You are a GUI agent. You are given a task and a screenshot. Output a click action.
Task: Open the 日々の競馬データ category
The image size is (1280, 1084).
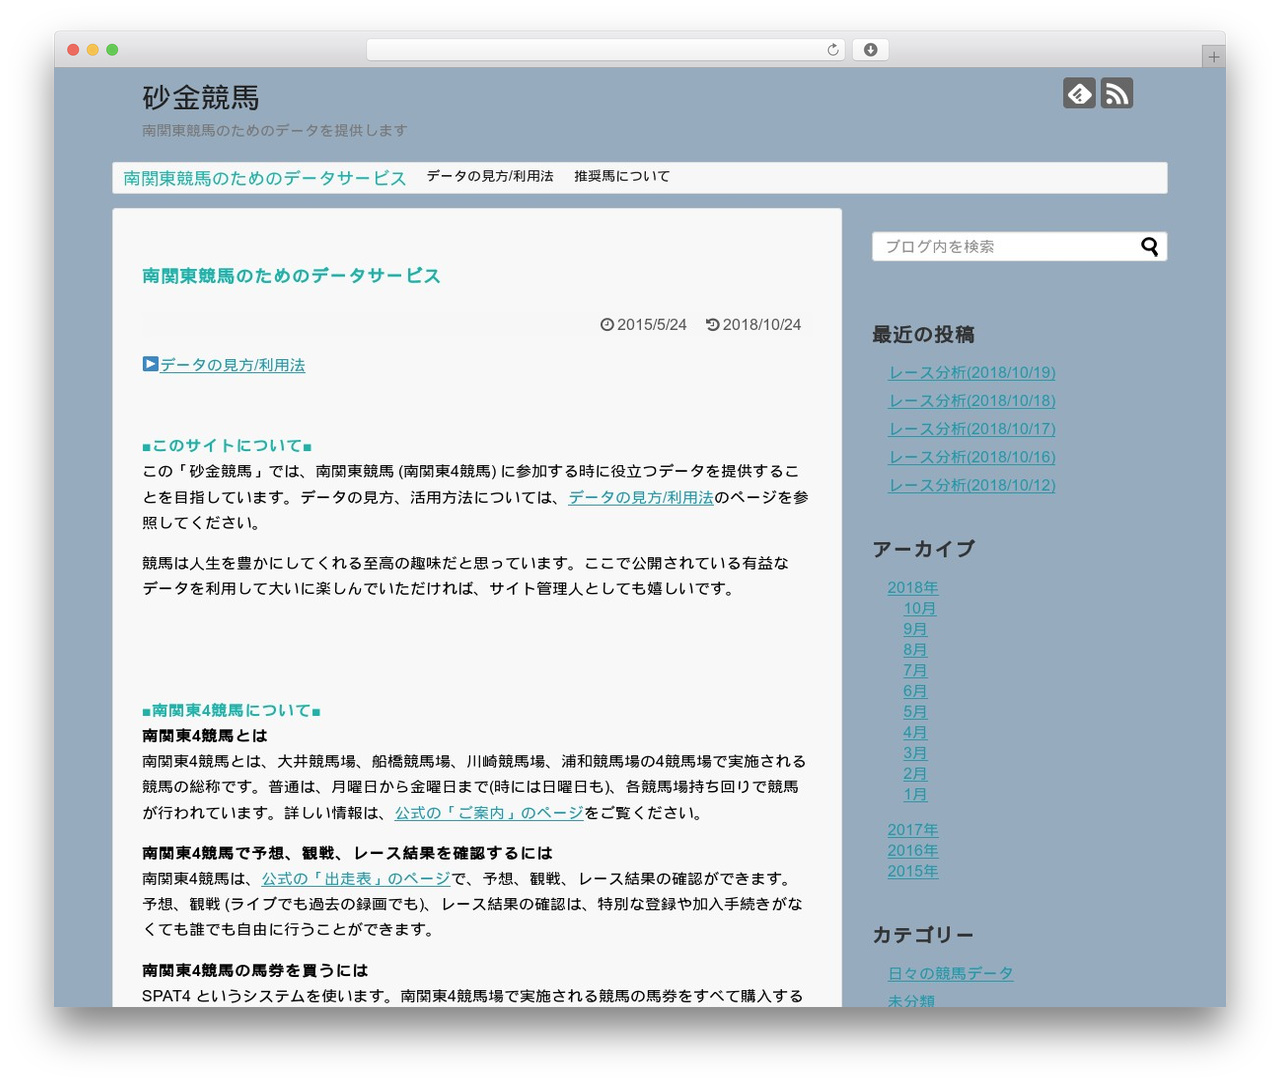[951, 973]
